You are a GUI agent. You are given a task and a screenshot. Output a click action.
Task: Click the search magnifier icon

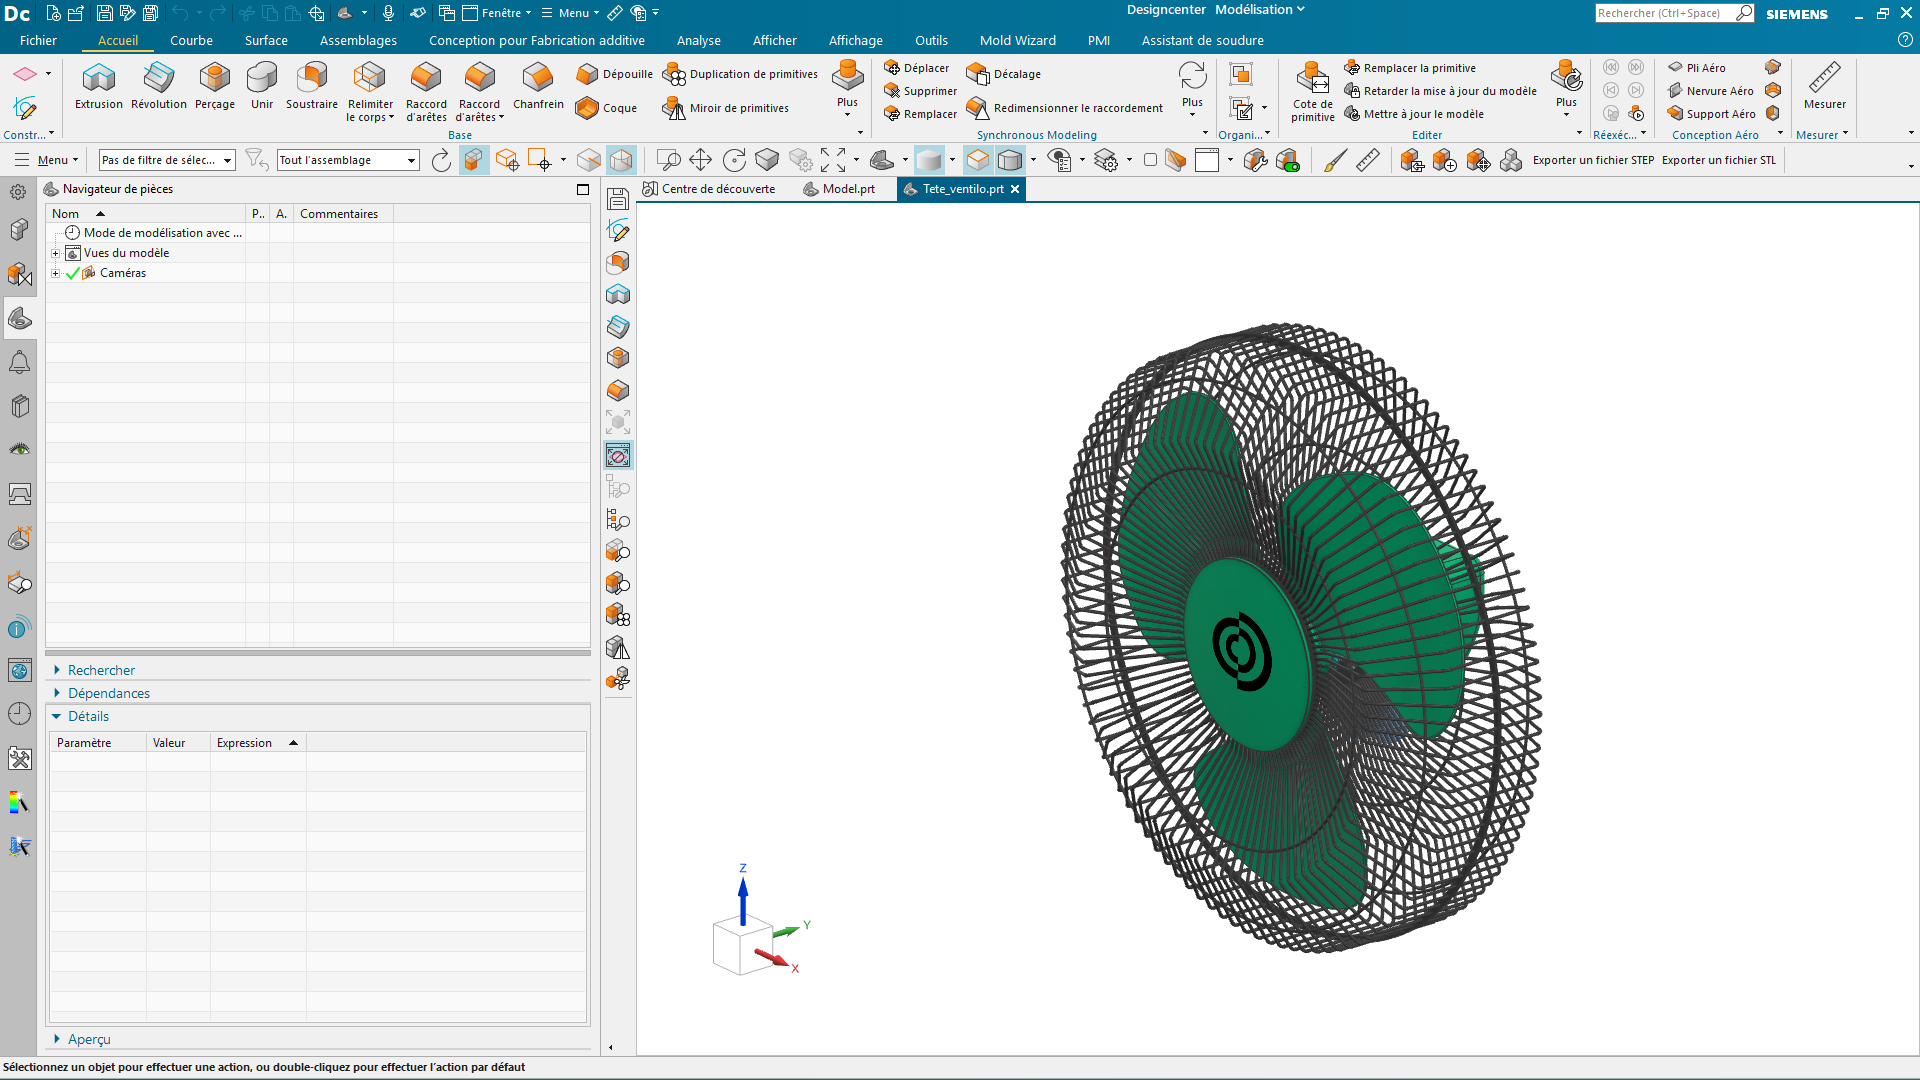click(x=1744, y=13)
